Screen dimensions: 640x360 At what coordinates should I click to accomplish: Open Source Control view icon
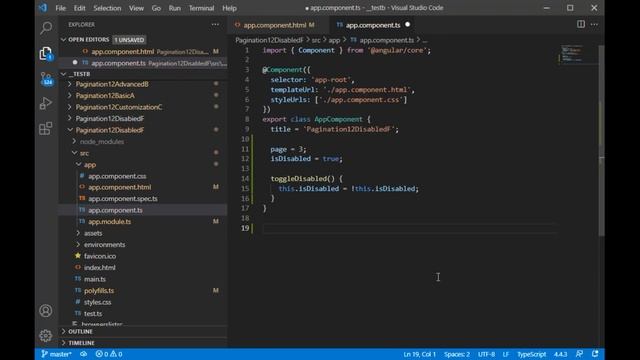(46, 79)
